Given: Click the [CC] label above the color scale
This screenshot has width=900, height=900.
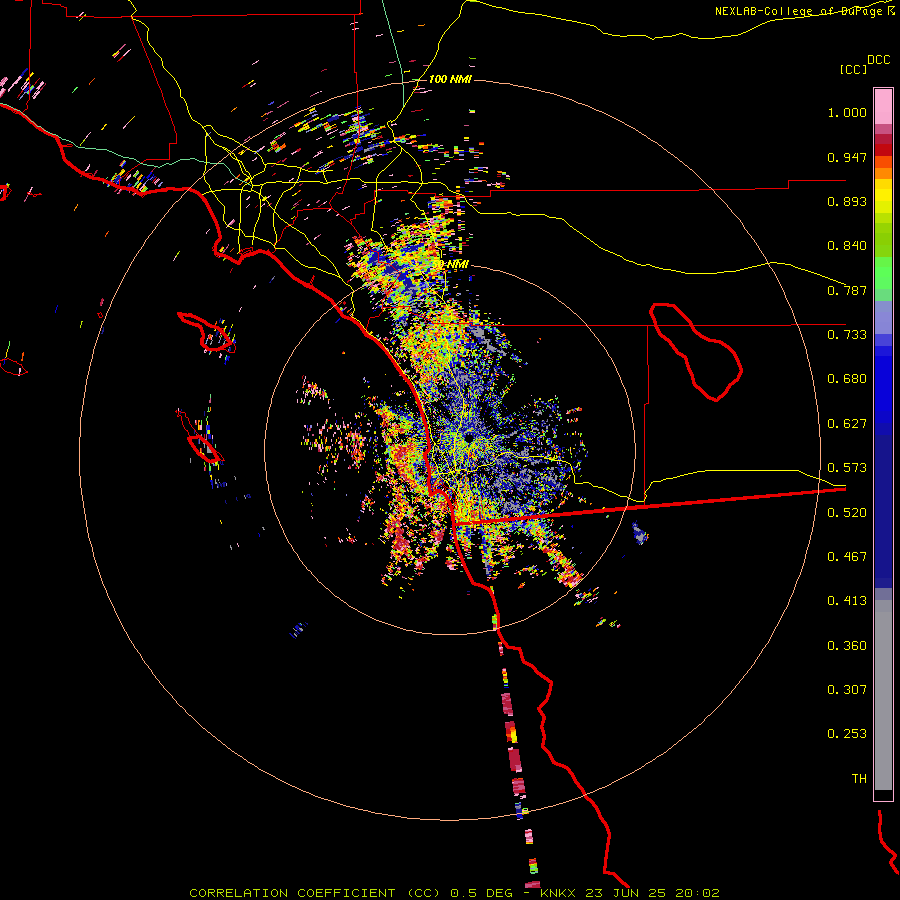Looking at the screenshot, I should tap(854, 69).
